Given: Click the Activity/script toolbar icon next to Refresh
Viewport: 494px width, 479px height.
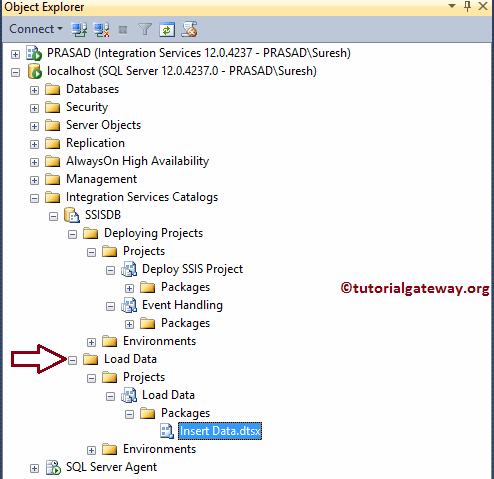Looking at the screenshot, I should click(x=189, y=29).
